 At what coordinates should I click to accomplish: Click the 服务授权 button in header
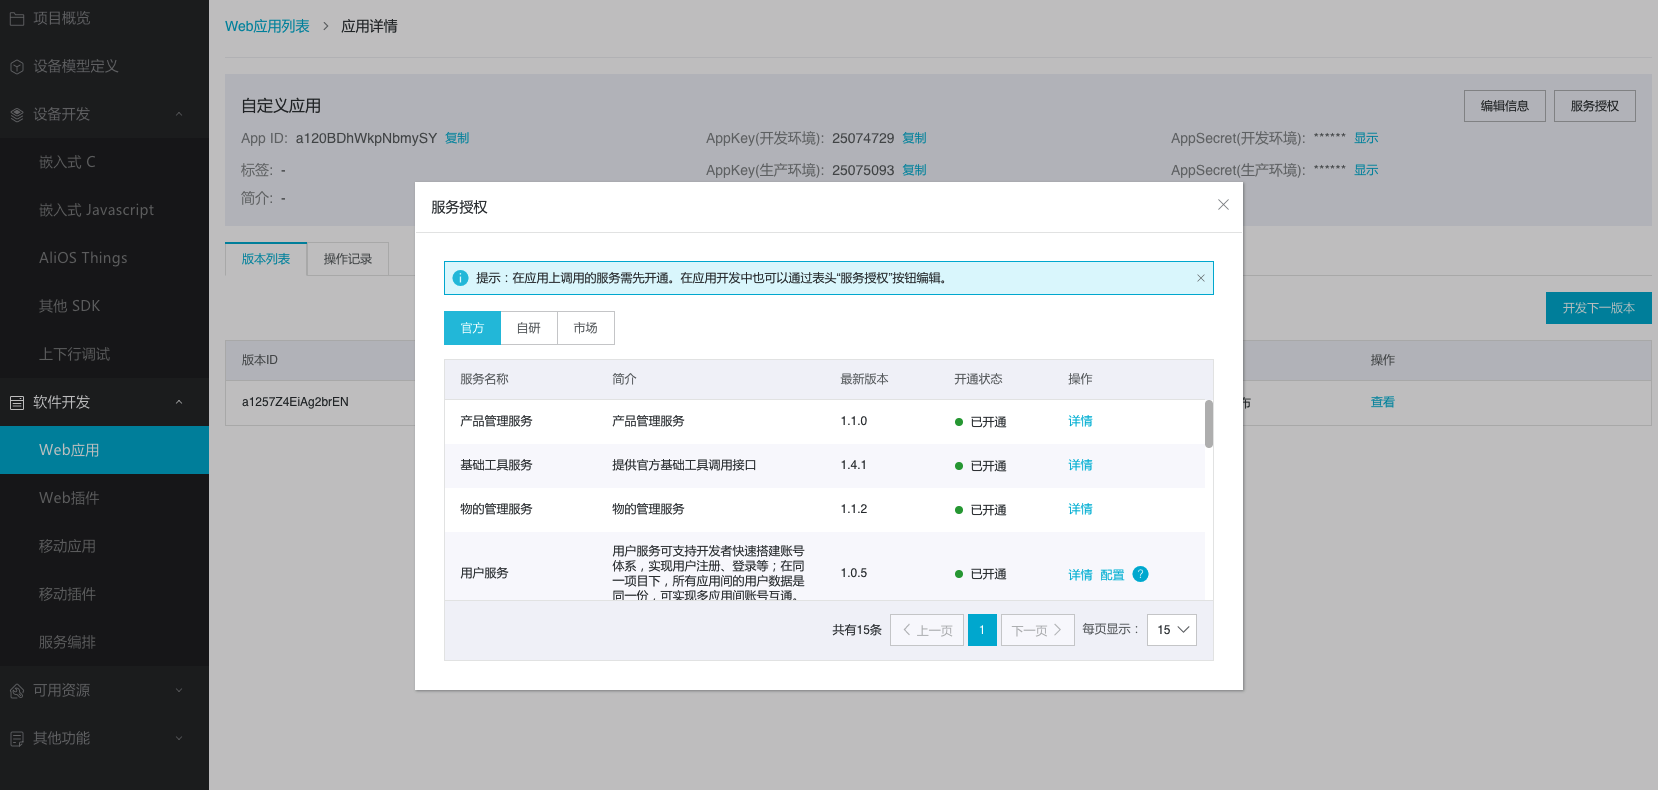(x=1595, y=106)
